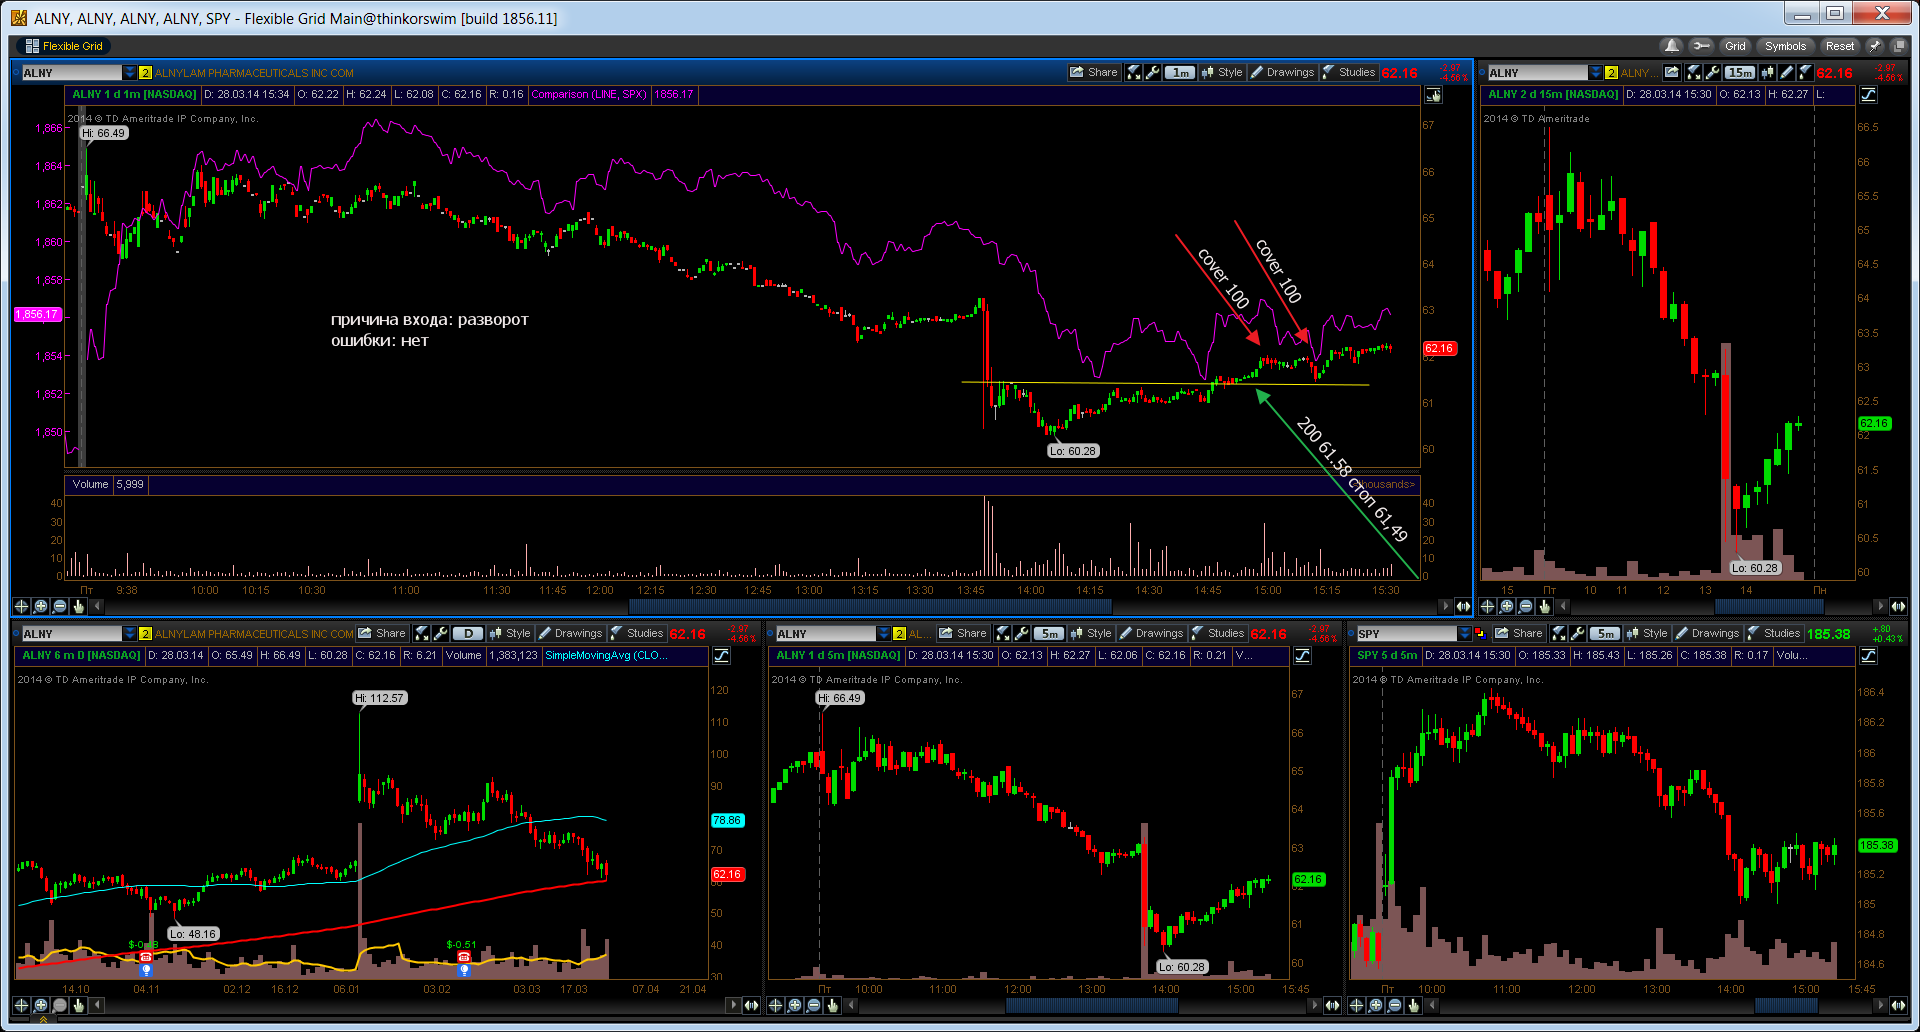Select pan hand tool on SPY chart
The image size is (1920, 1032).
pos(1413,1005)
